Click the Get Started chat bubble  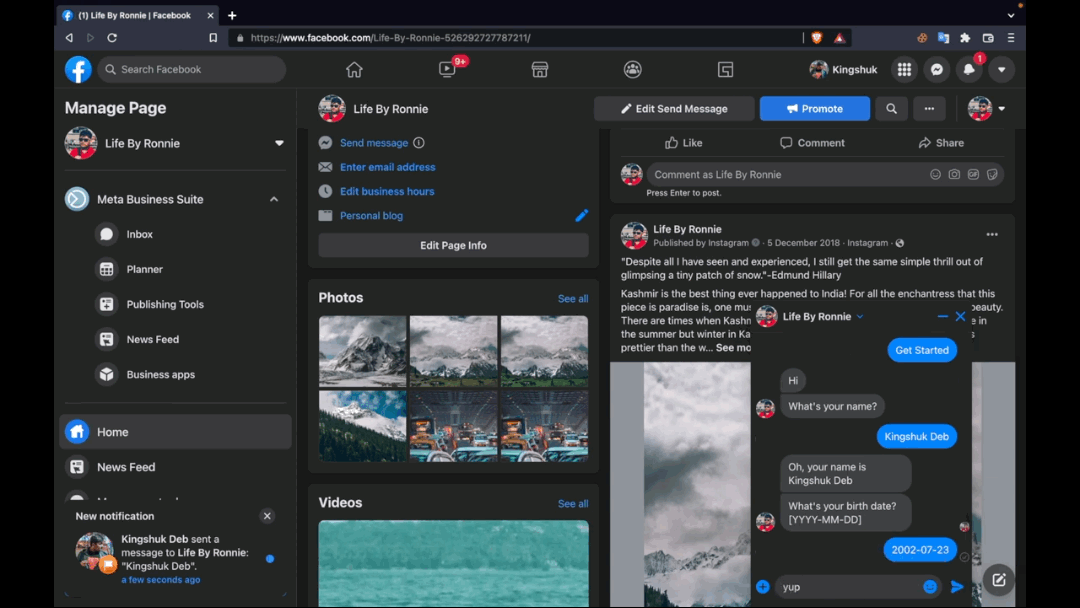922,350
